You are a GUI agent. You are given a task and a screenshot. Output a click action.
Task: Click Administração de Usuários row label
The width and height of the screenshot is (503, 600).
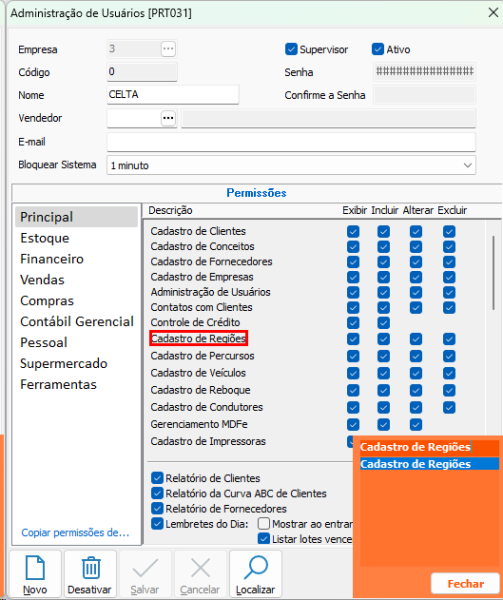210,292
